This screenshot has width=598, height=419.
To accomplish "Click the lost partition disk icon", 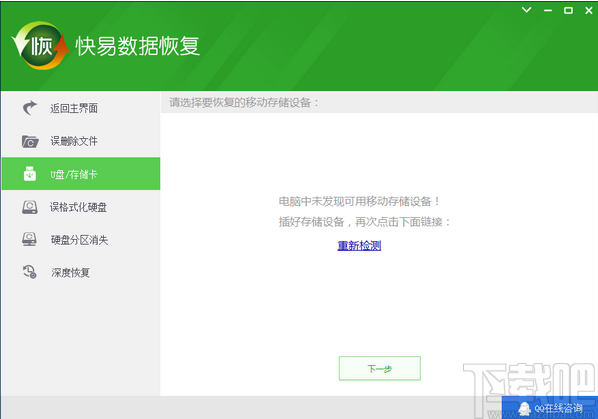I will (x=29, y=239).
